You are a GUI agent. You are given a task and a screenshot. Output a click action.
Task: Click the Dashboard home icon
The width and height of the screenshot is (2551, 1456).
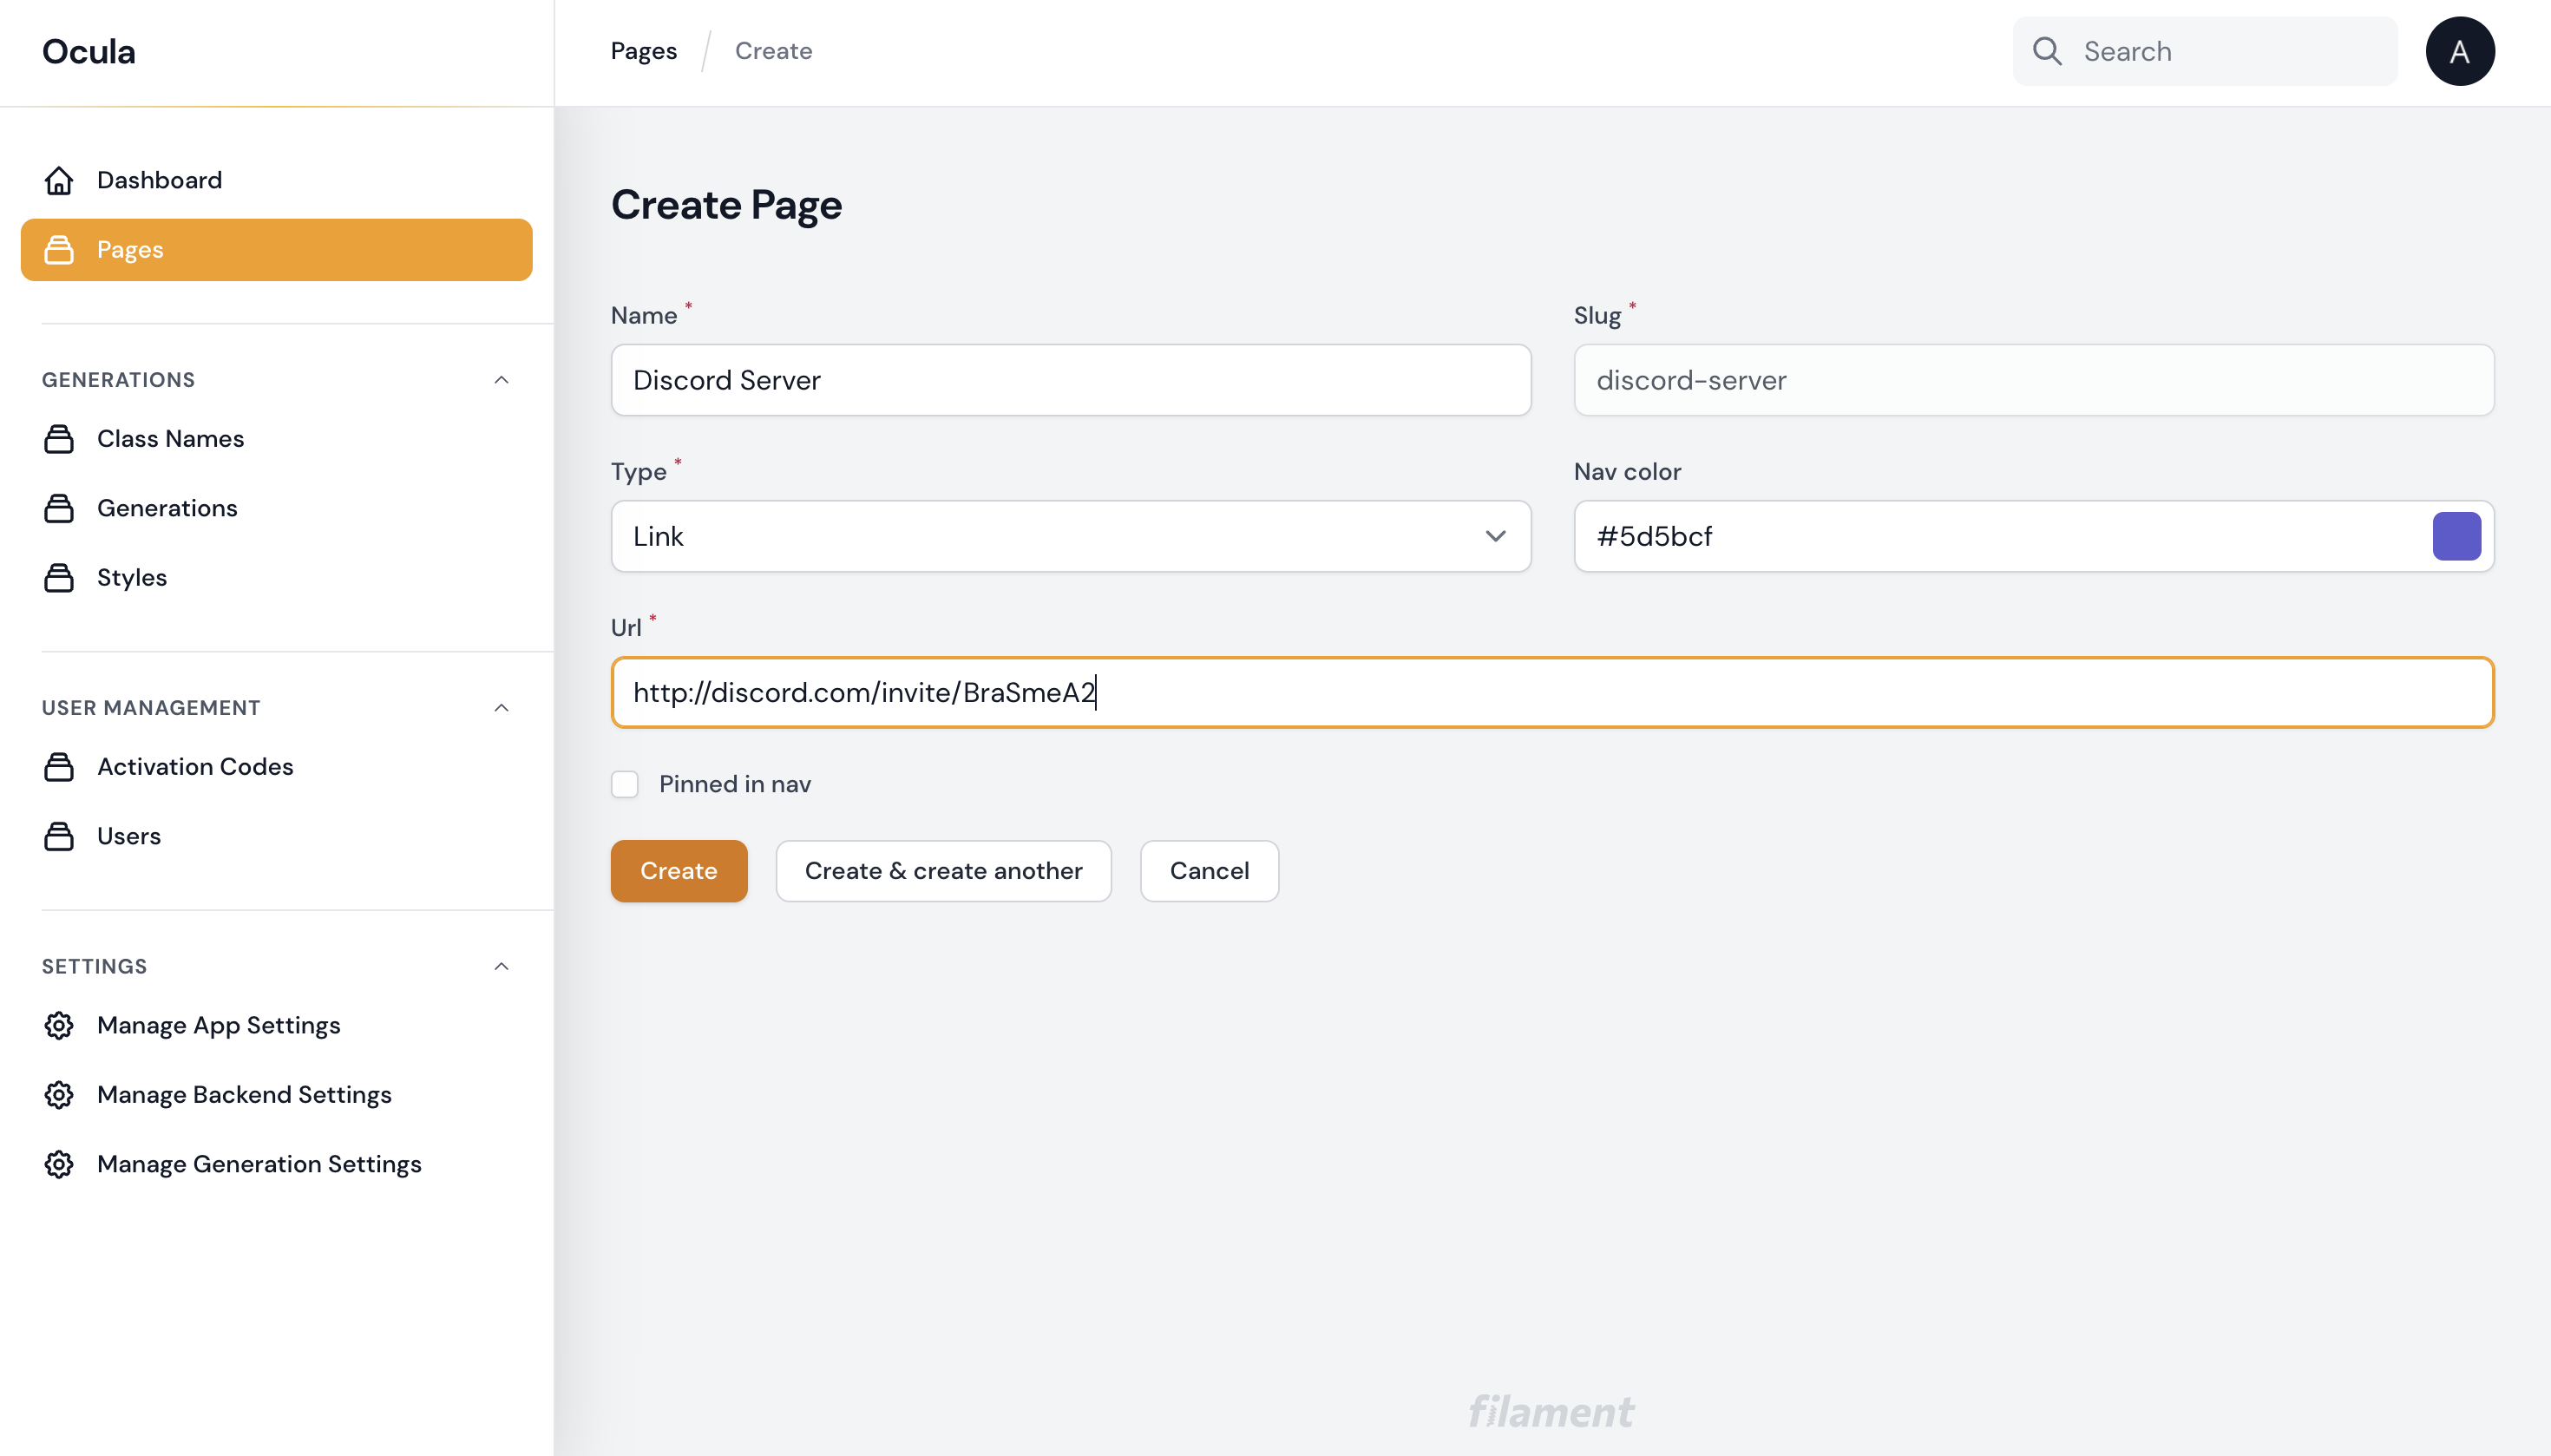coord(59,180)
